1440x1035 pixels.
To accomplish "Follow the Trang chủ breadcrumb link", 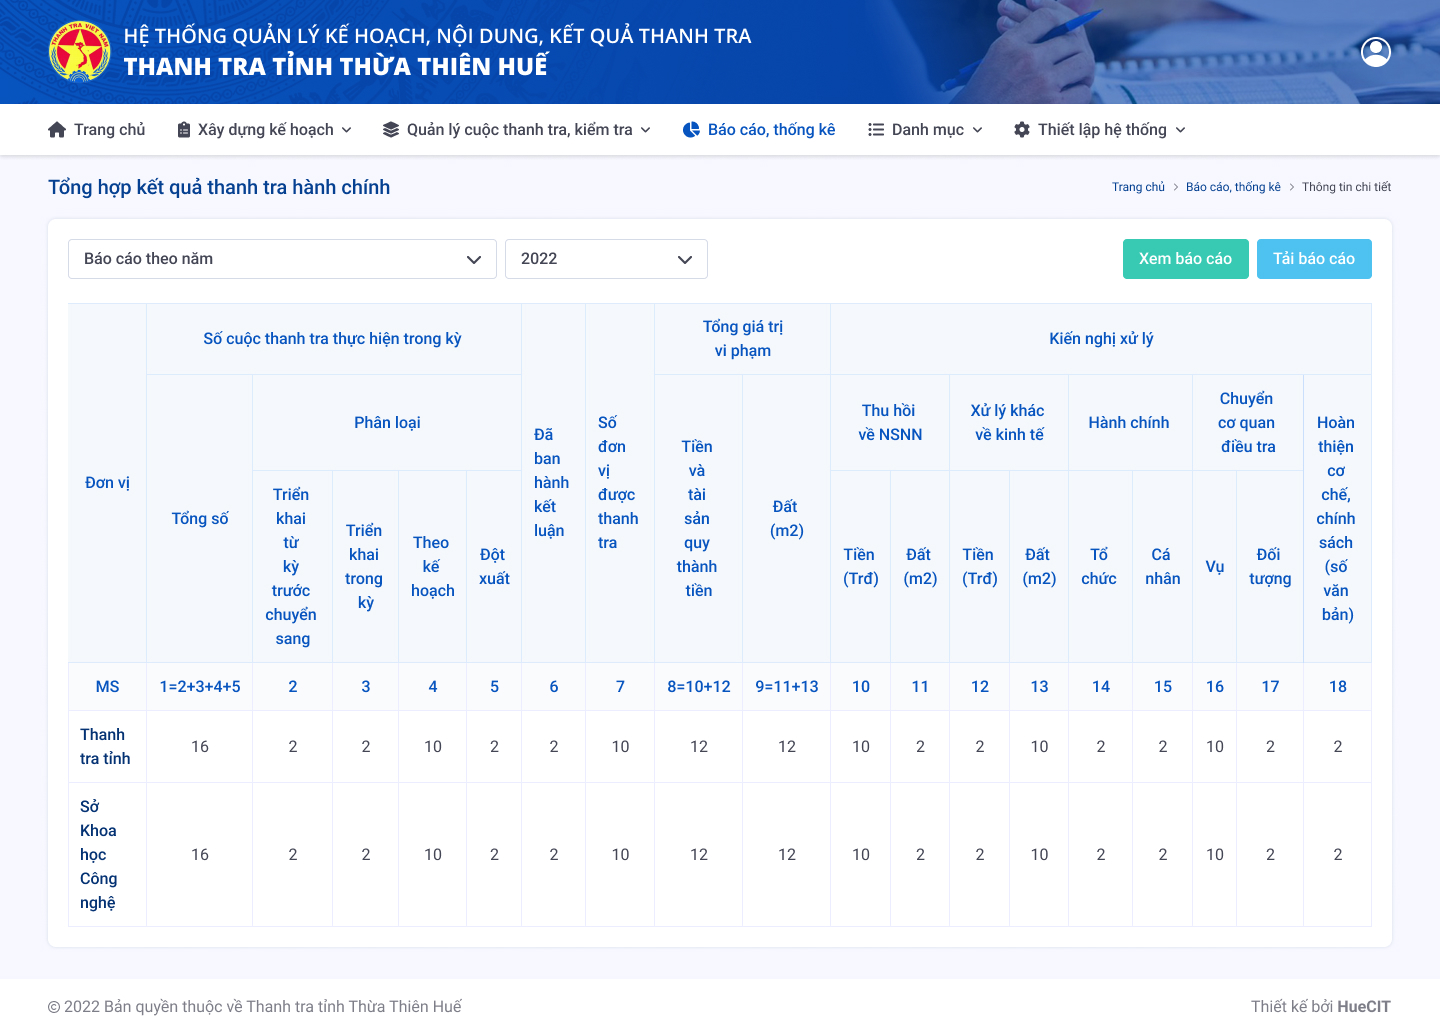I will tap(1138, 187).
